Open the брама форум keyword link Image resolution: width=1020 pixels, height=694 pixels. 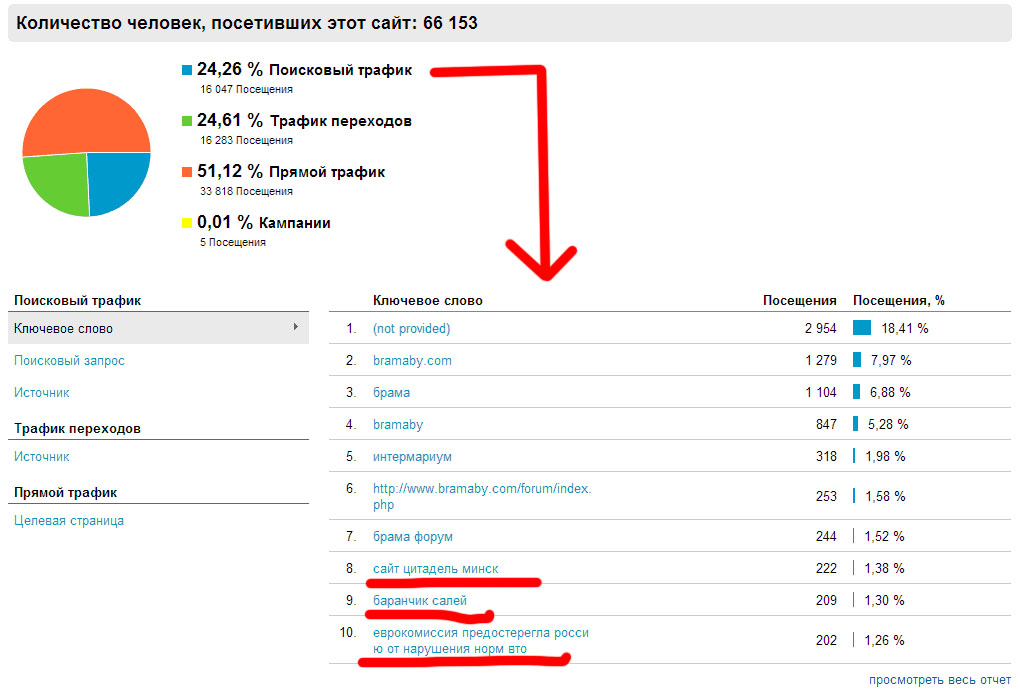pyautogui.click(x=412, y=537)
